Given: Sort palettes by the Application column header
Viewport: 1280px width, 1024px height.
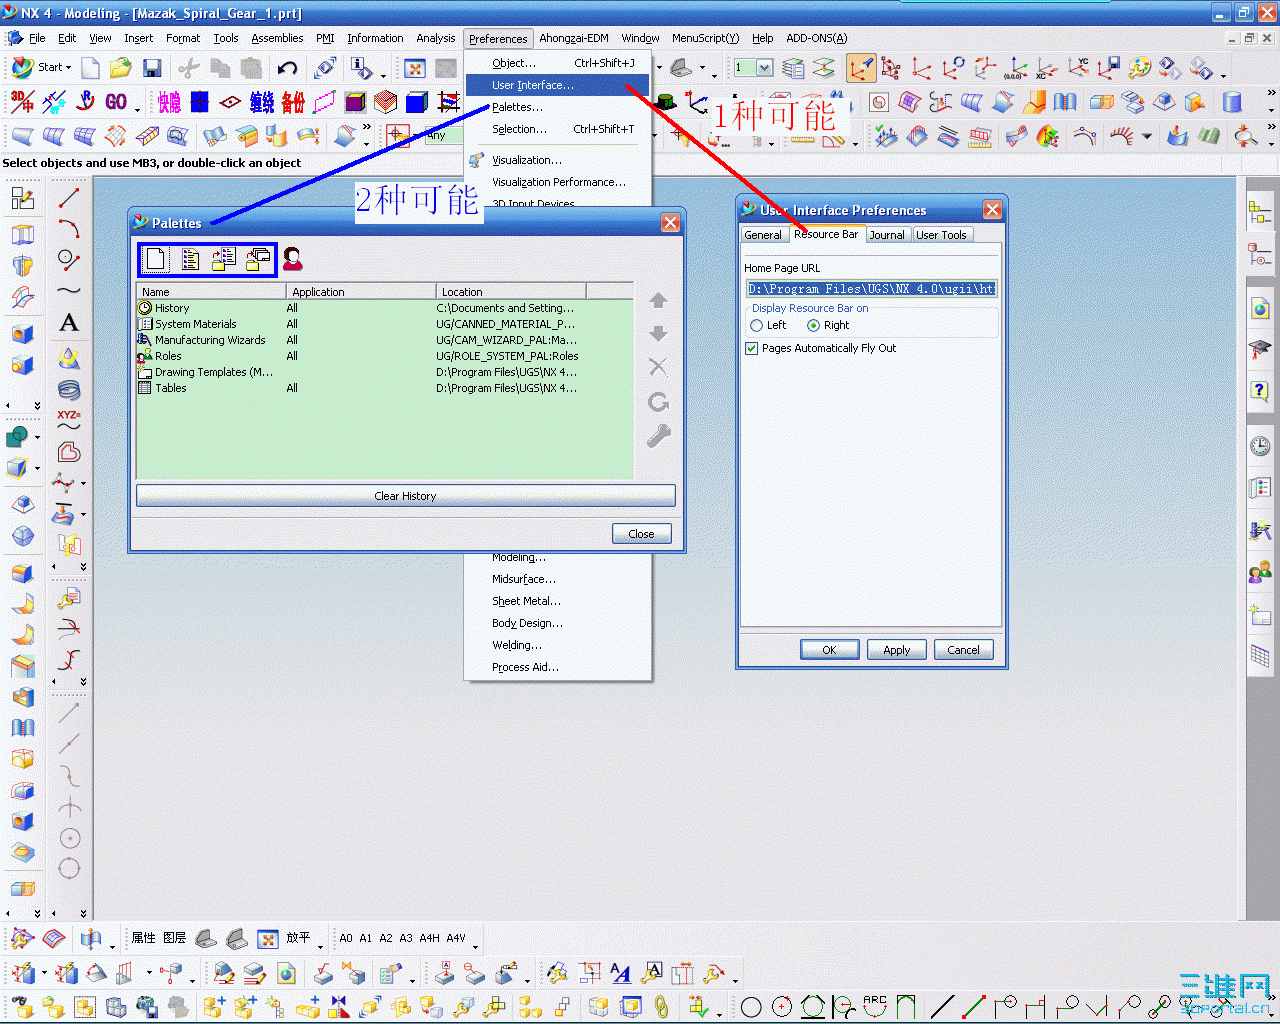Looking at the screenshot, I should [x=360, y=292].
